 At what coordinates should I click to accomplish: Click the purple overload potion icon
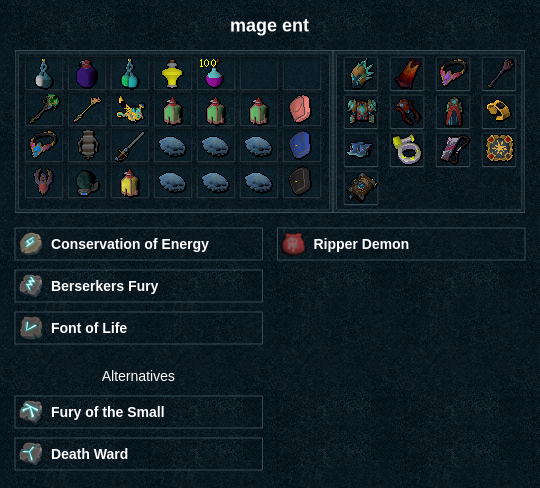tap(87, 74)
